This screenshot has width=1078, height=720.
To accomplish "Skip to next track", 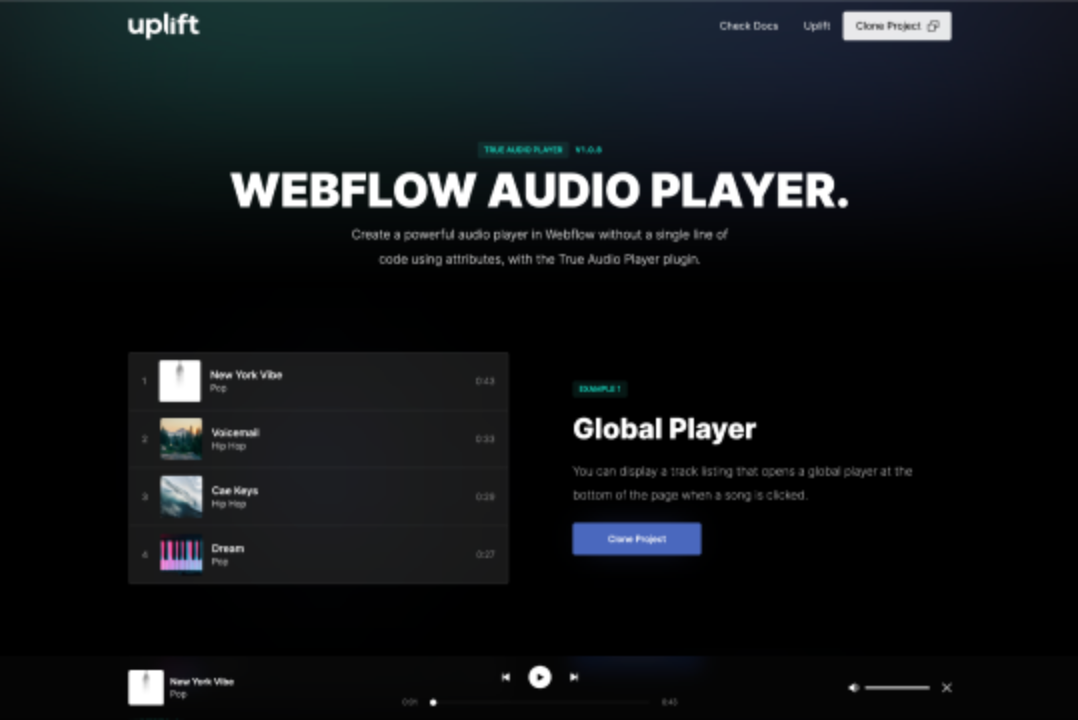I will tap(574, 677).
